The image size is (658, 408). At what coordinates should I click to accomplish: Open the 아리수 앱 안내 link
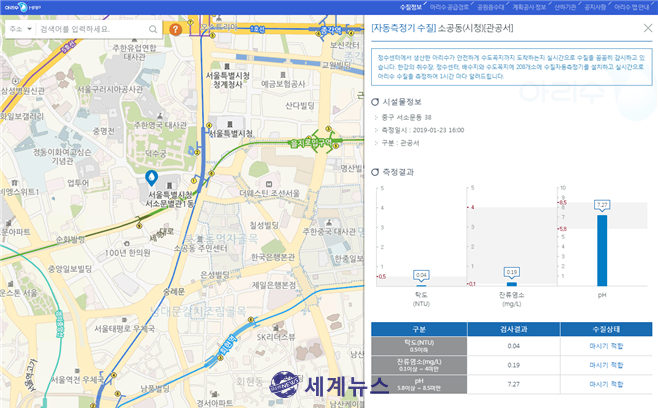631,6
